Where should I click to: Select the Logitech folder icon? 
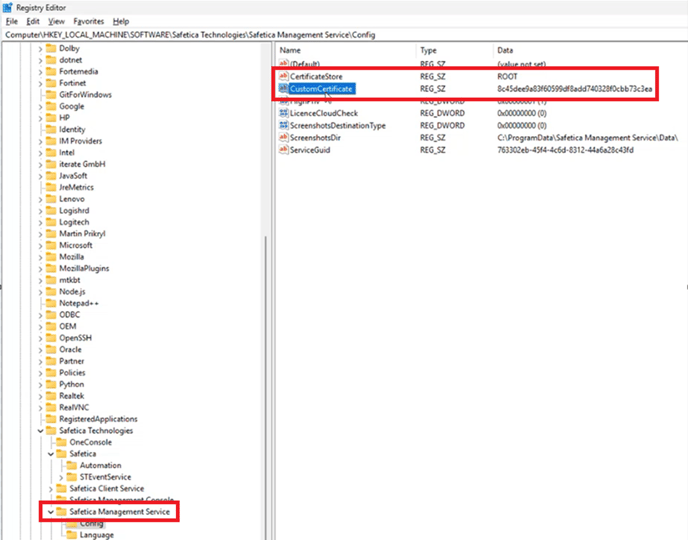(x=51, y=222)
